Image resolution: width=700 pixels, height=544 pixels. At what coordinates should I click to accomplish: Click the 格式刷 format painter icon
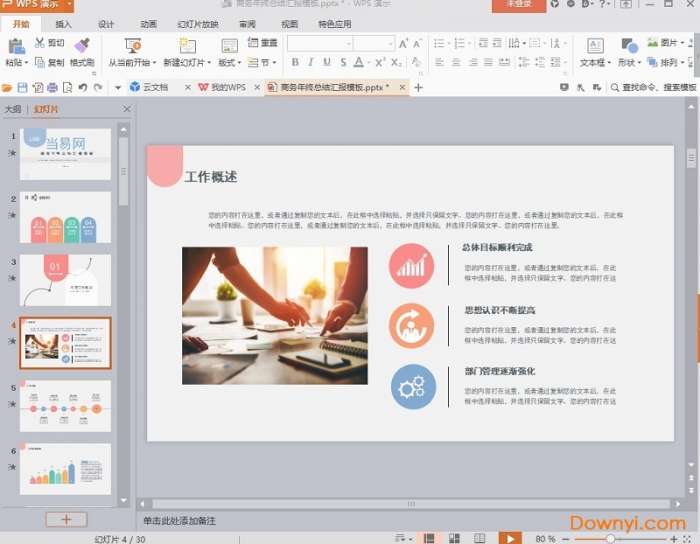(x=82, y=45)
